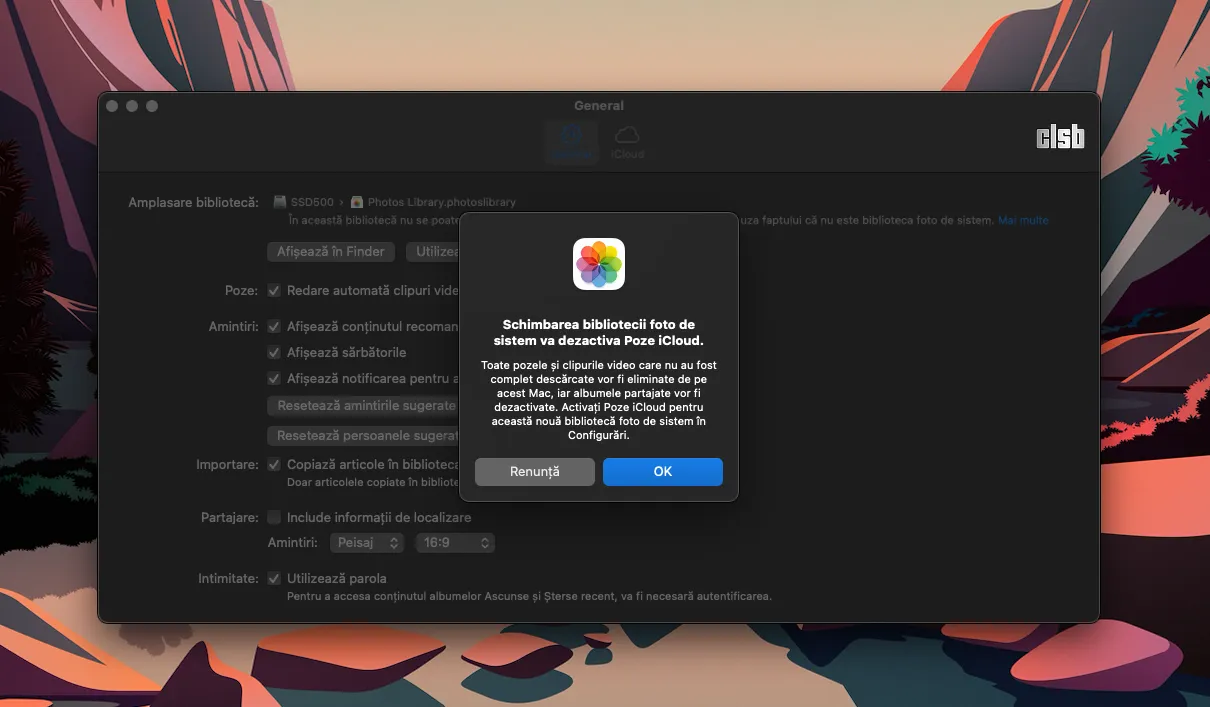This screenshot has width=1210, height=707.
Task: Close the General settings window
Action: 112,106
